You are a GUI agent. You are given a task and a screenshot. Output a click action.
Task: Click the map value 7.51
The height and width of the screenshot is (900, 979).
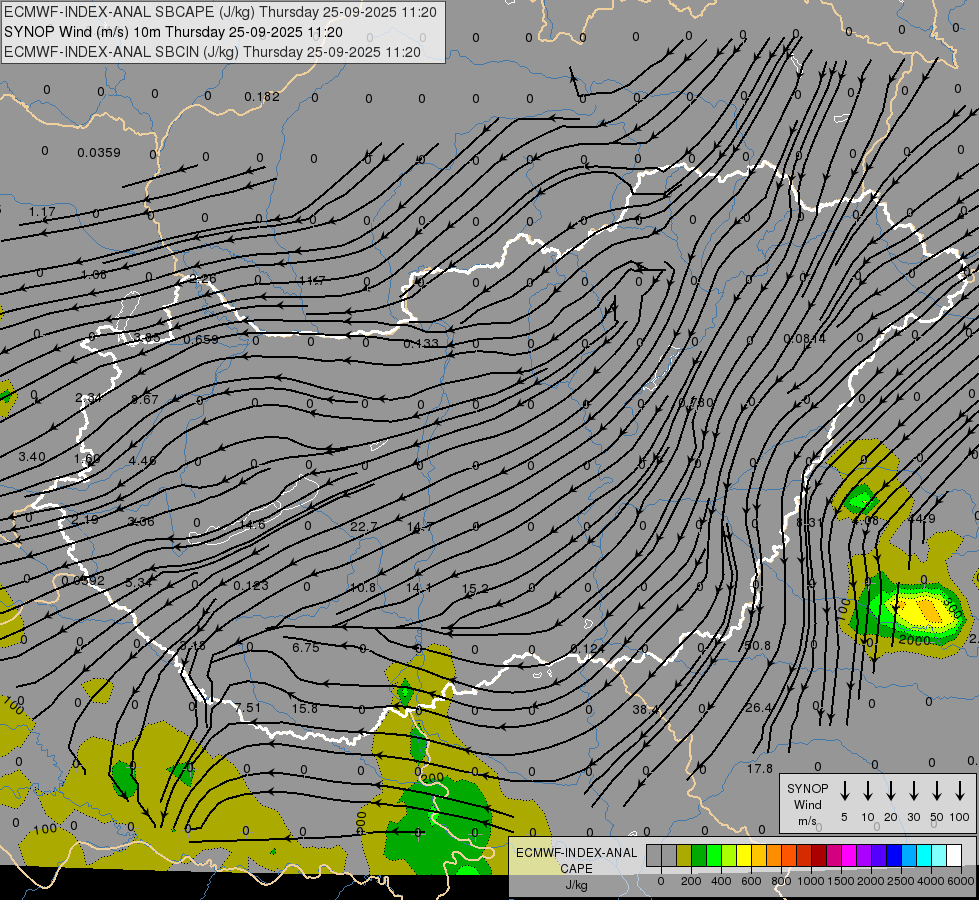coord(248,708)
